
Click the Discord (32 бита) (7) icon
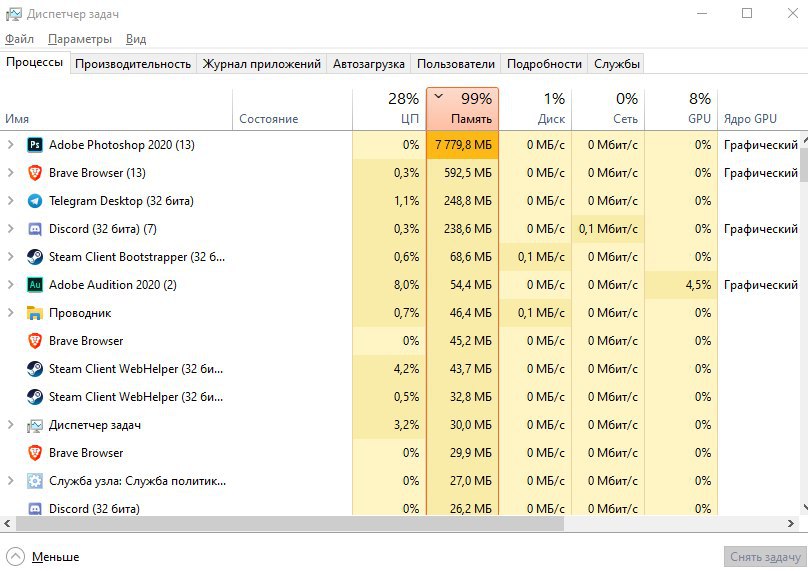(x=35, y=229)
